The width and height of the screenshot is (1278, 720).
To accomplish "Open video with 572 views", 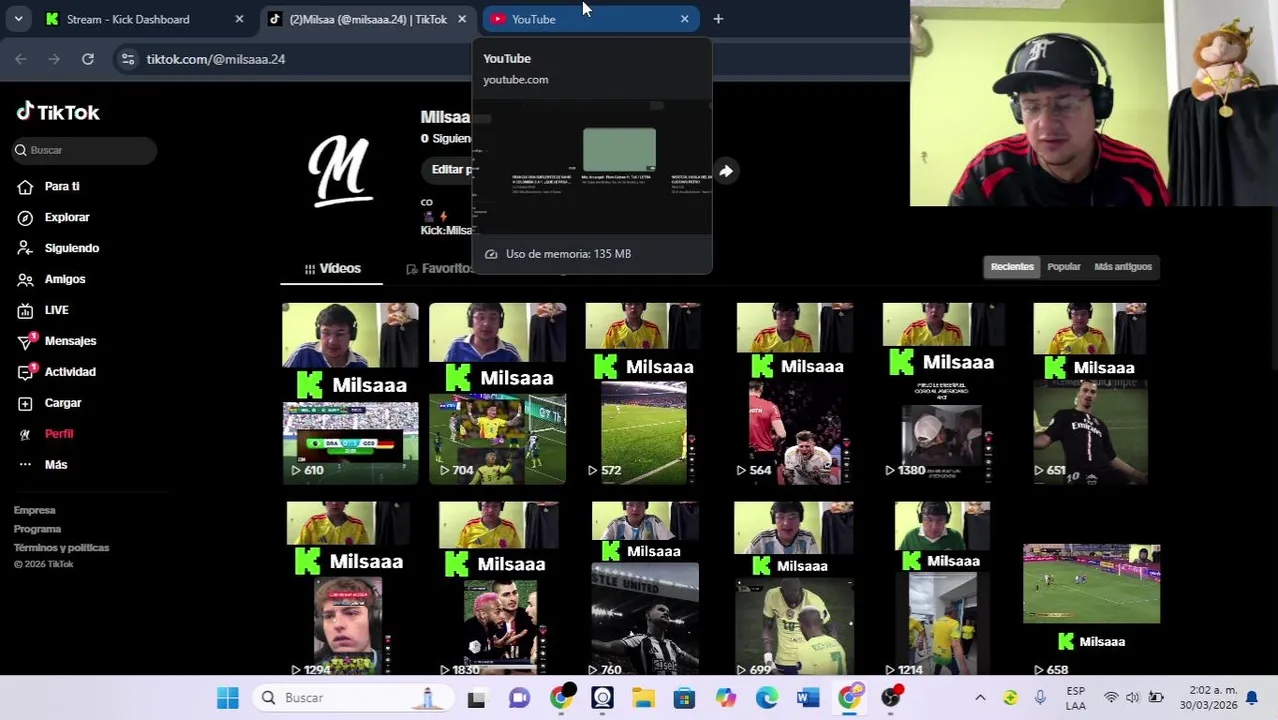I will [x=644, y=394].
